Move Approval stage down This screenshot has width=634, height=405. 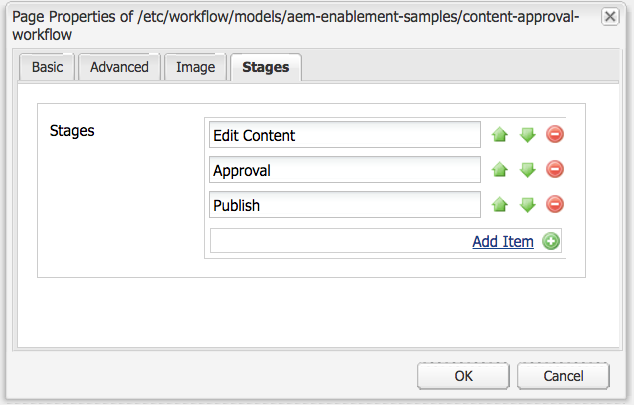[x=527, y=170]
